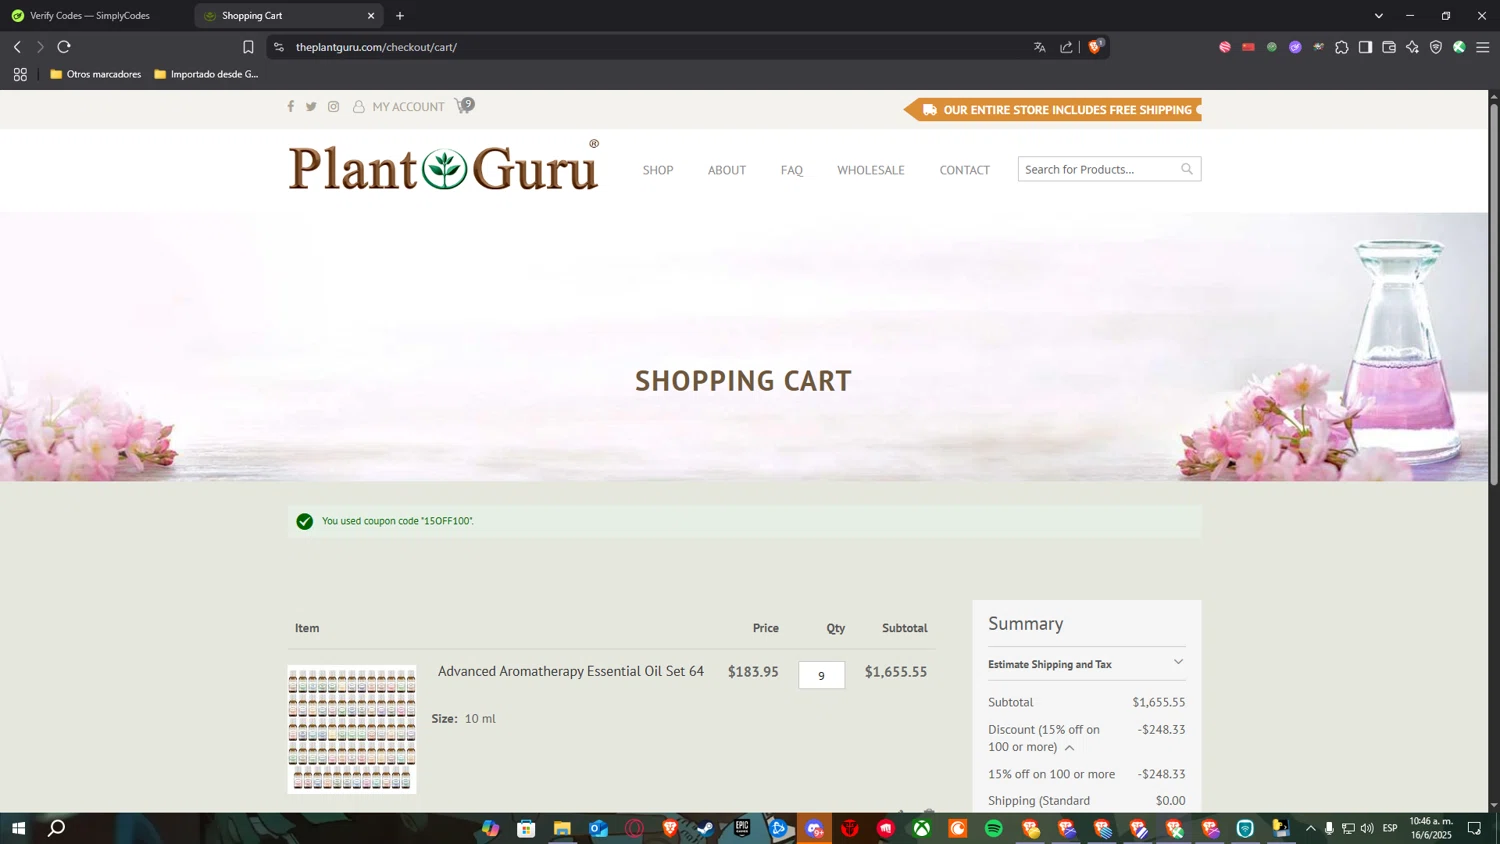Viewport: 1500px width, 844px height.
Task: Open Brave Shields lion icon
Action: click(1096, 46)
